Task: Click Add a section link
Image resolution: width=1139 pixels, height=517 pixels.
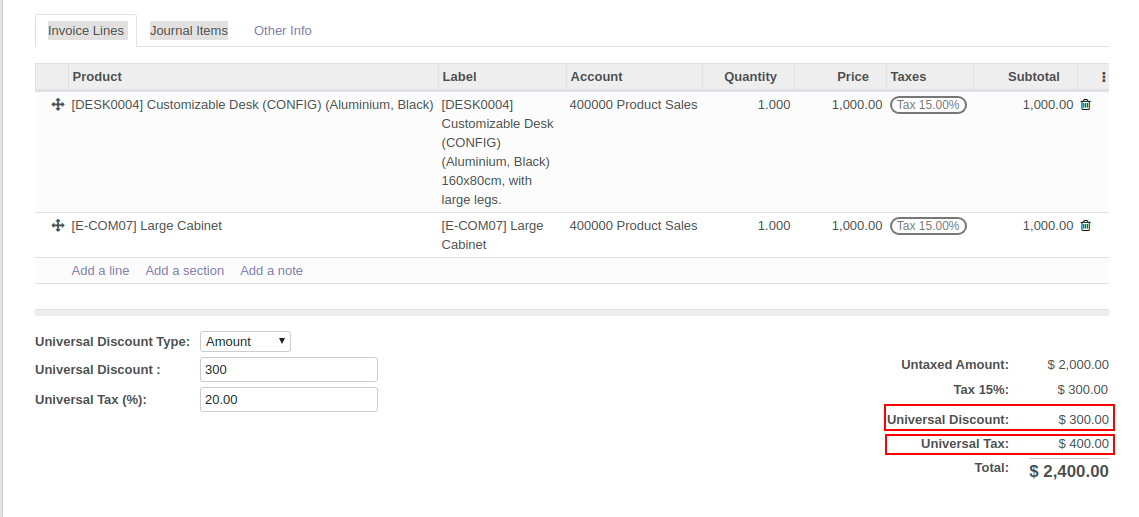Action: point(184,271)
